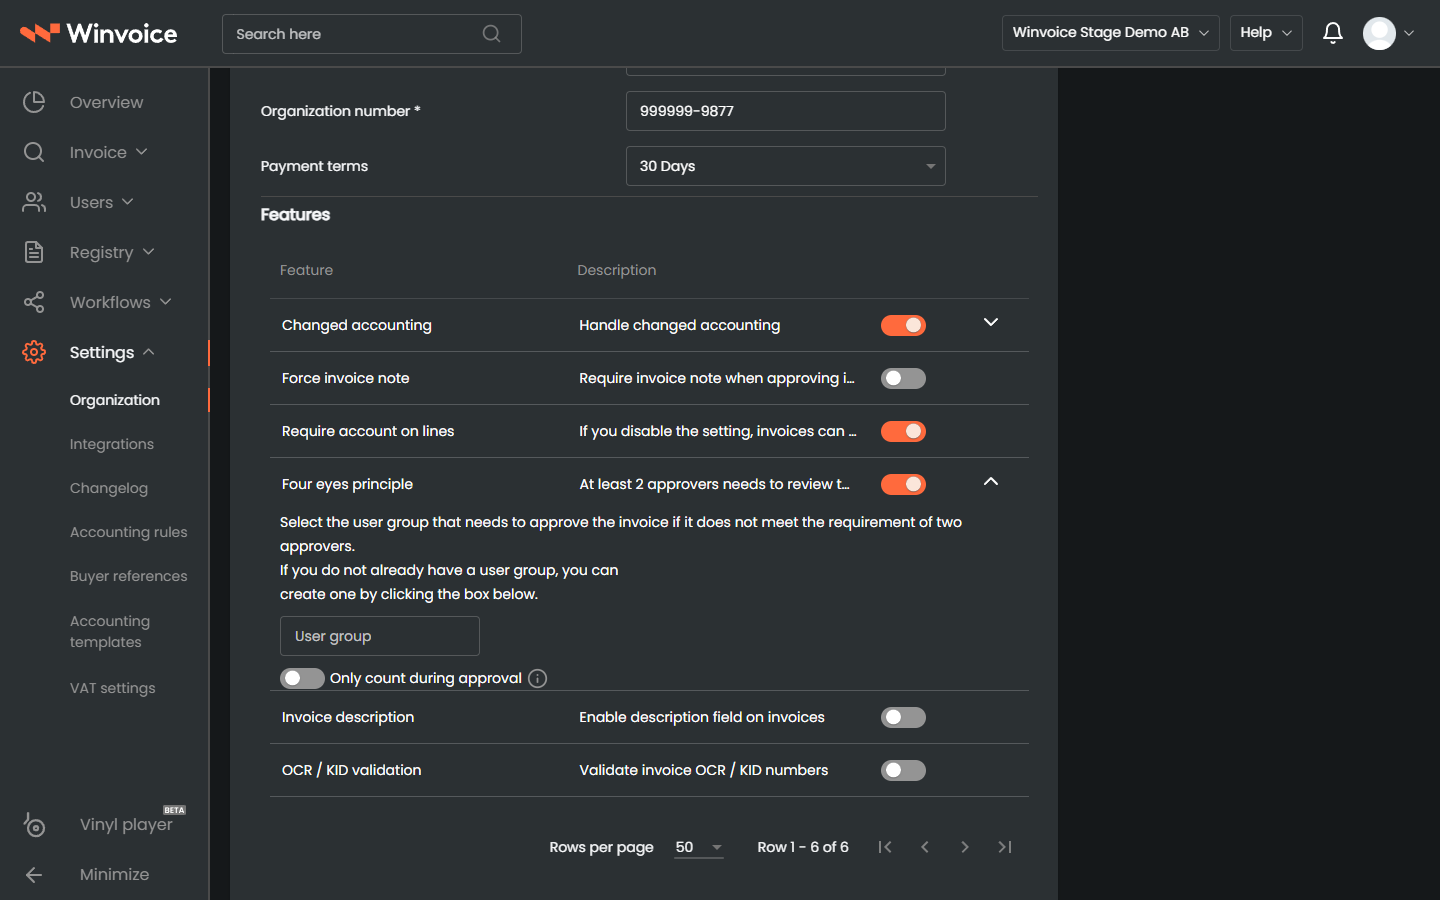
Task: Enable the Force invoice note toggle
Action: pyautogui.click(x=903, y=378)
